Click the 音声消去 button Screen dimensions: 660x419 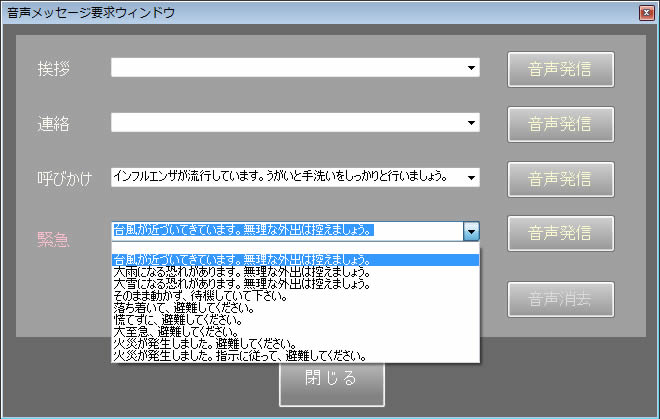[559, 298]
